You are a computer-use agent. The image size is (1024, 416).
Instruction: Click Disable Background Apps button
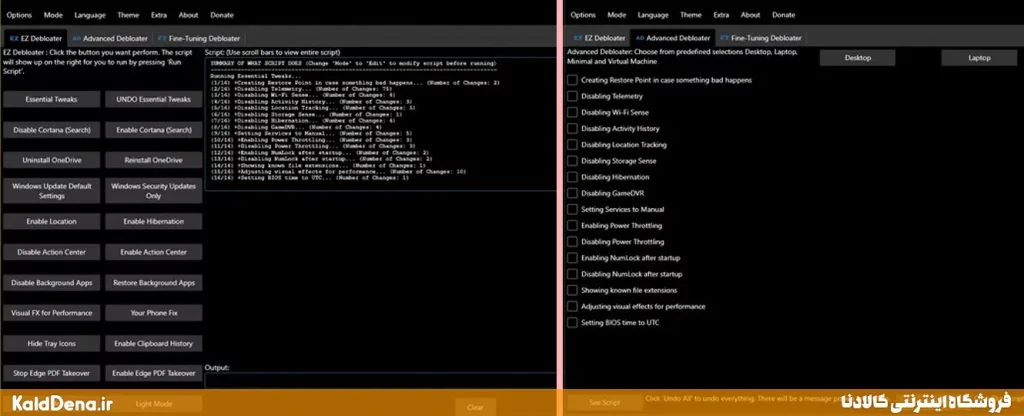pos(52,283)
